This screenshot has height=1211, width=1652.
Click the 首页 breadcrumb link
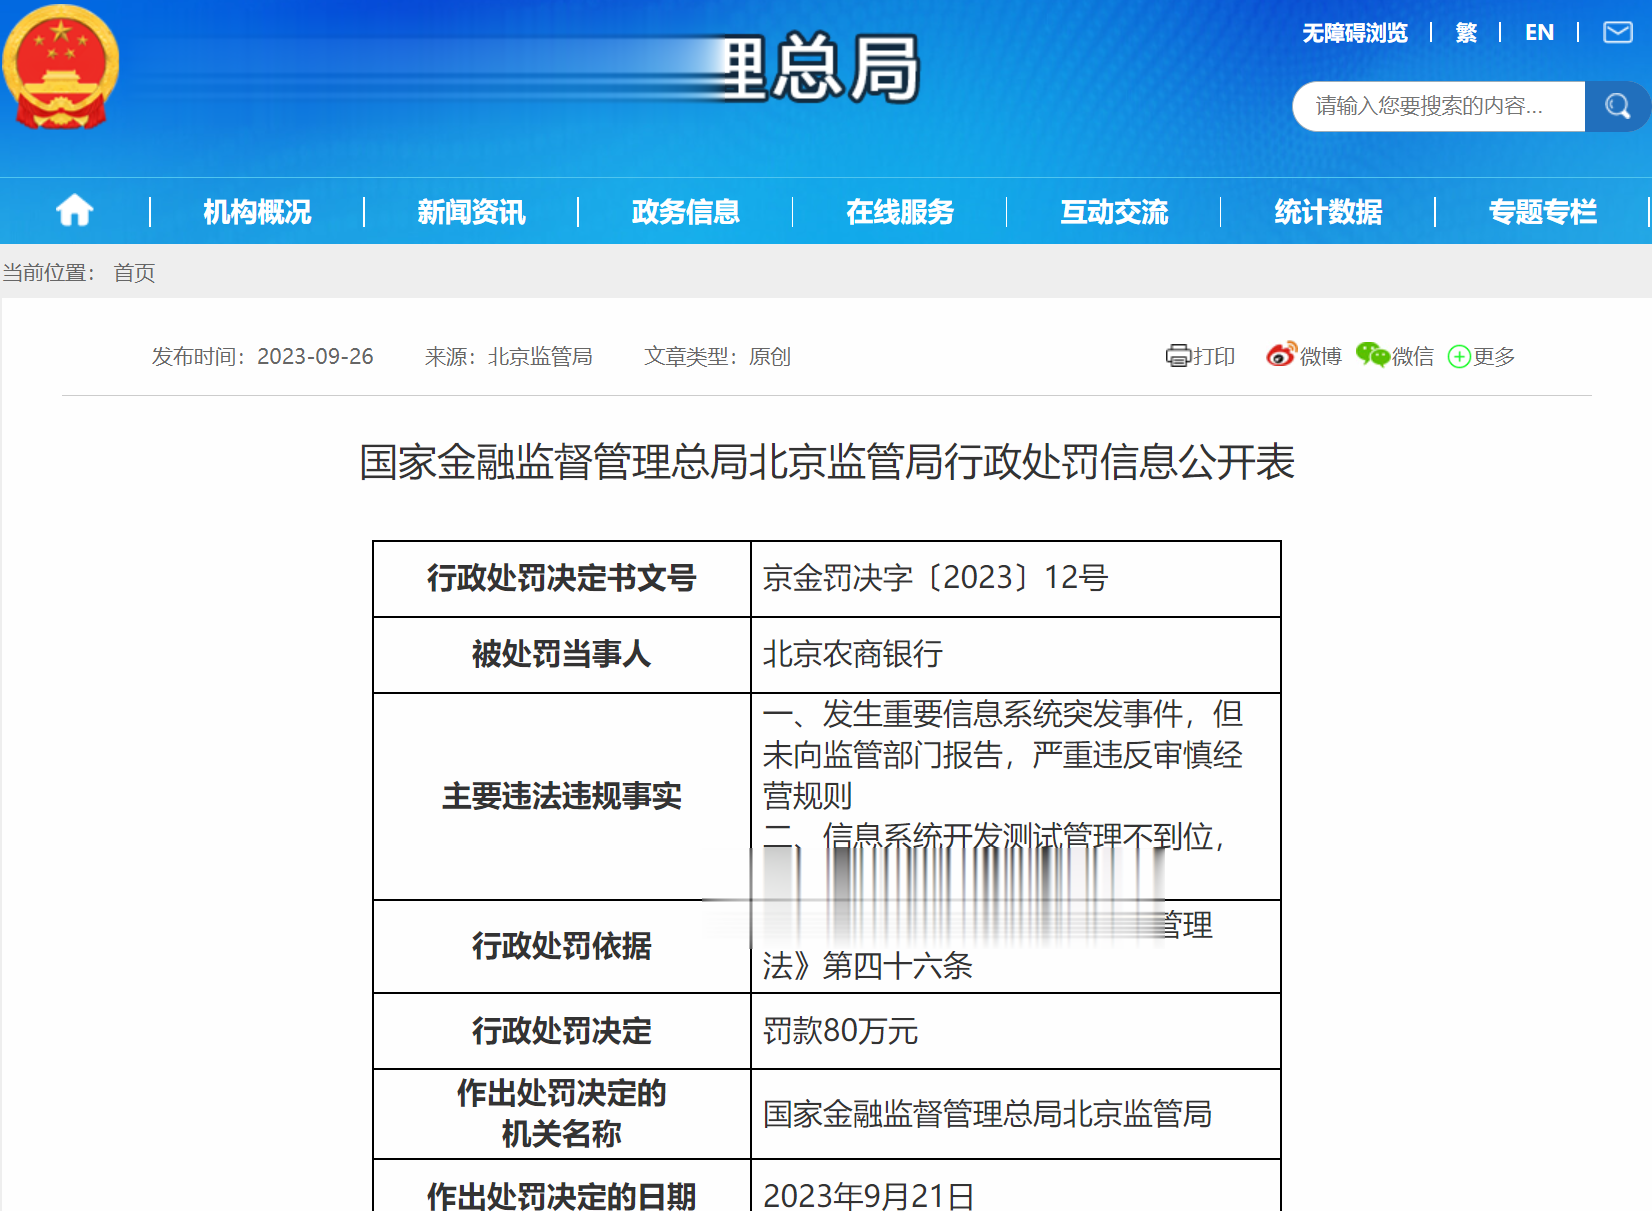[134, 273]
